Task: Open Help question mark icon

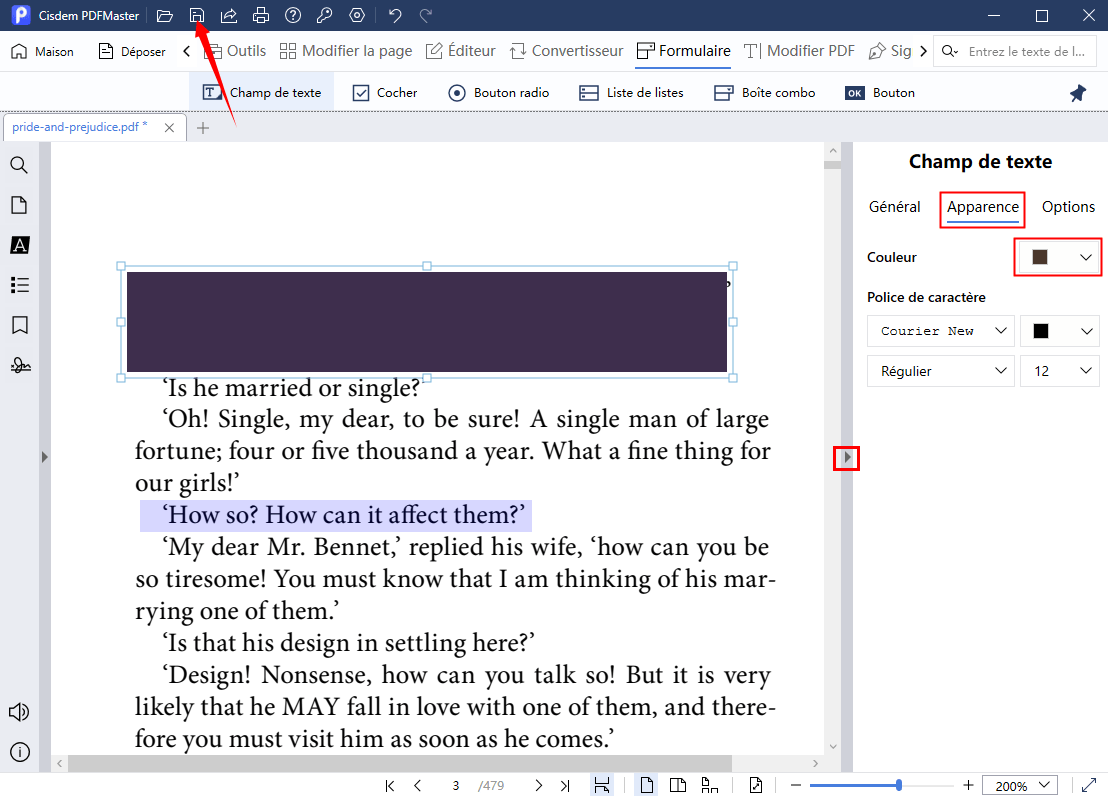Action: point(293,16)
